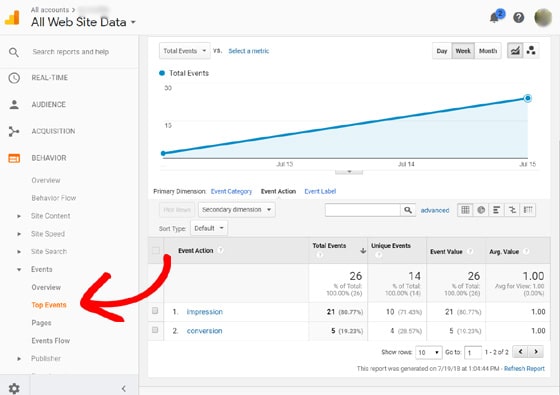Click the table search magnifier button

[408, 210]
